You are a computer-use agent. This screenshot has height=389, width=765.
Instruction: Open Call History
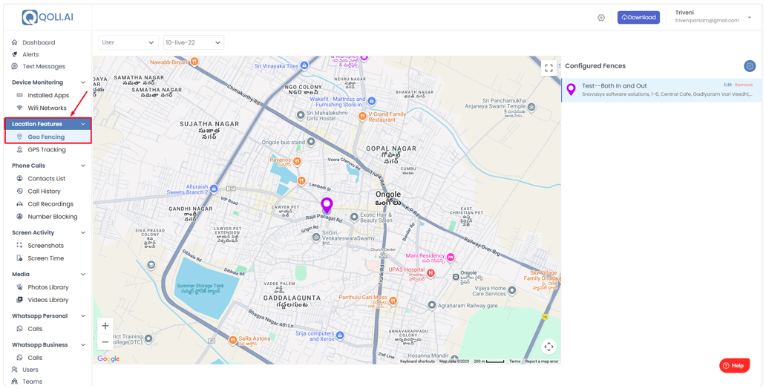pyautogui.click(x=44, y=191)
